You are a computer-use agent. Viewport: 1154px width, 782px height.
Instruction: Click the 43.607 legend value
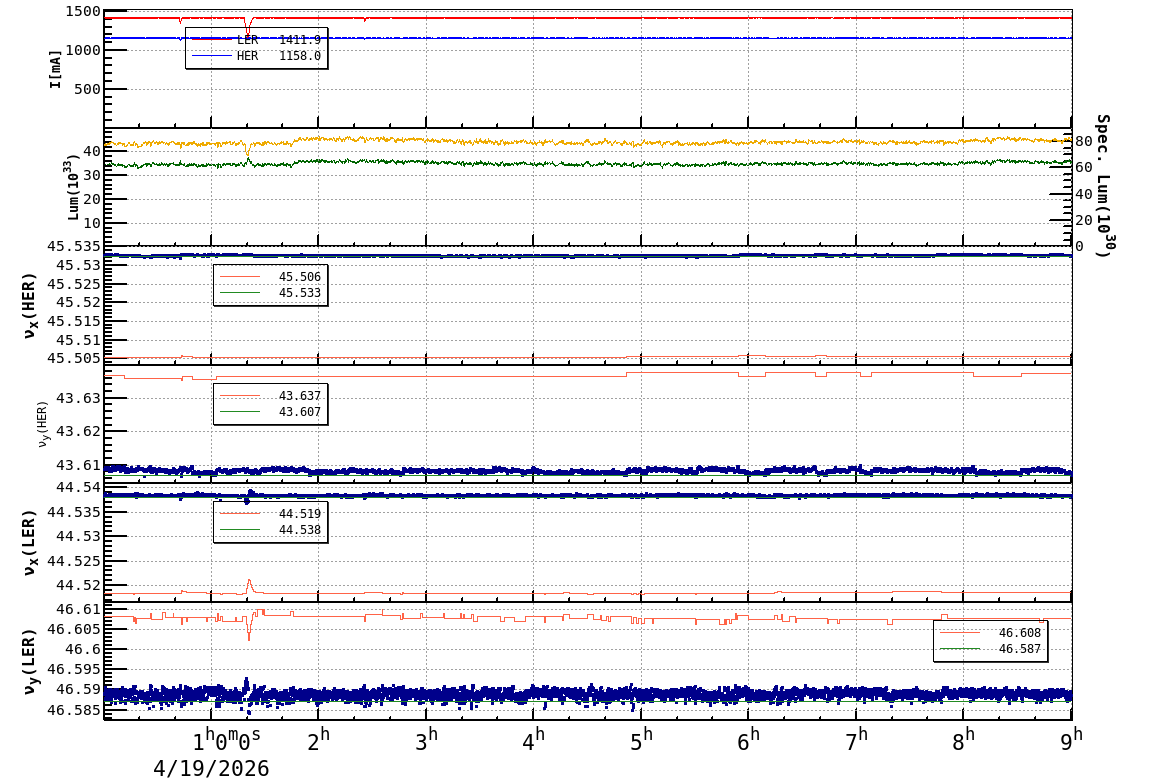pyautogui.click(x=299, y=412)
